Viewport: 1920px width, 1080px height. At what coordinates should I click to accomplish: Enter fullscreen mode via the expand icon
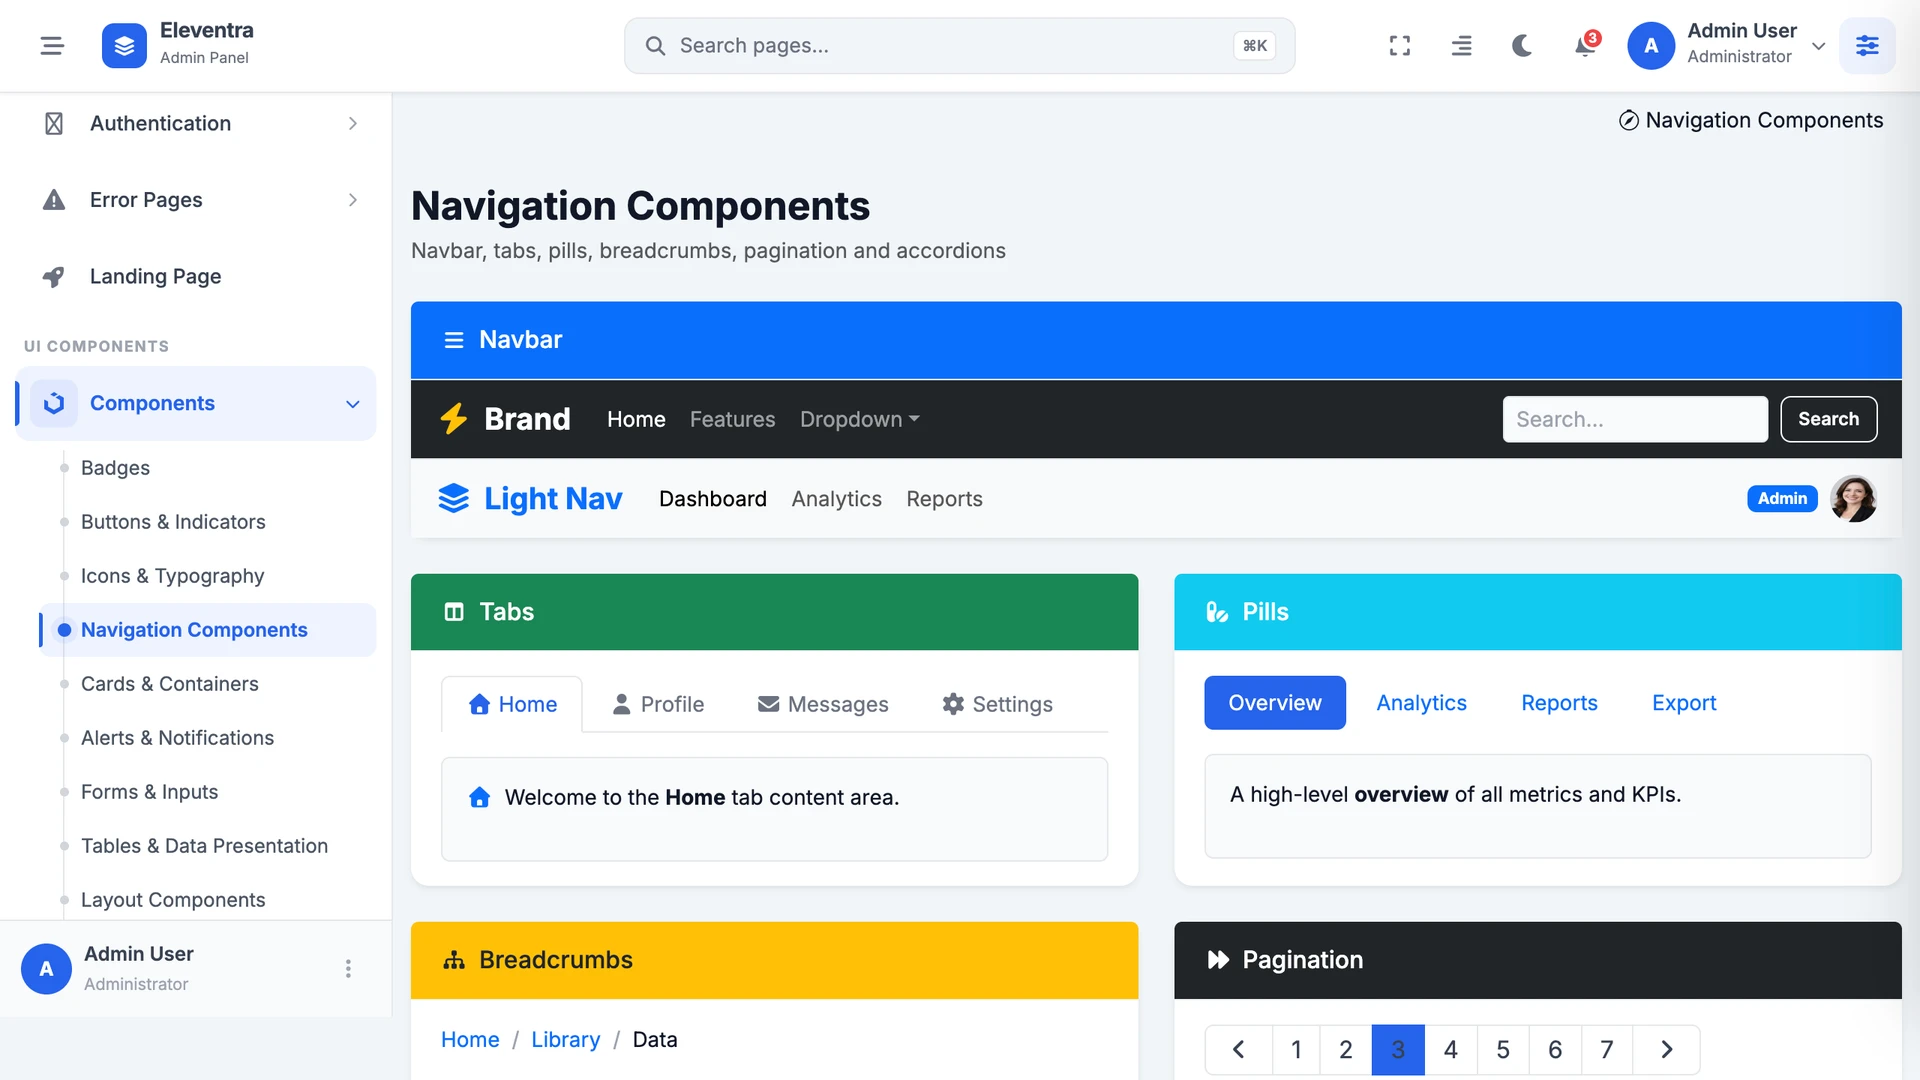[1400, 46]
